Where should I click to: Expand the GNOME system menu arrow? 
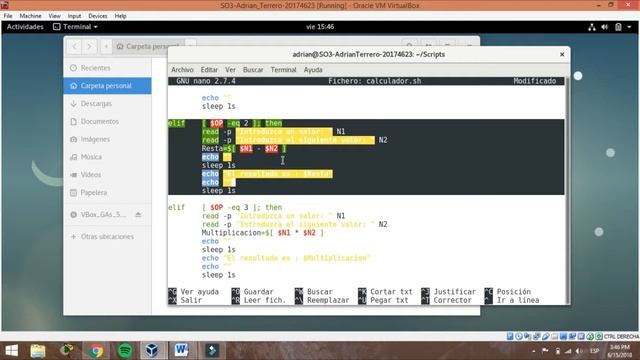pos(629,27)
